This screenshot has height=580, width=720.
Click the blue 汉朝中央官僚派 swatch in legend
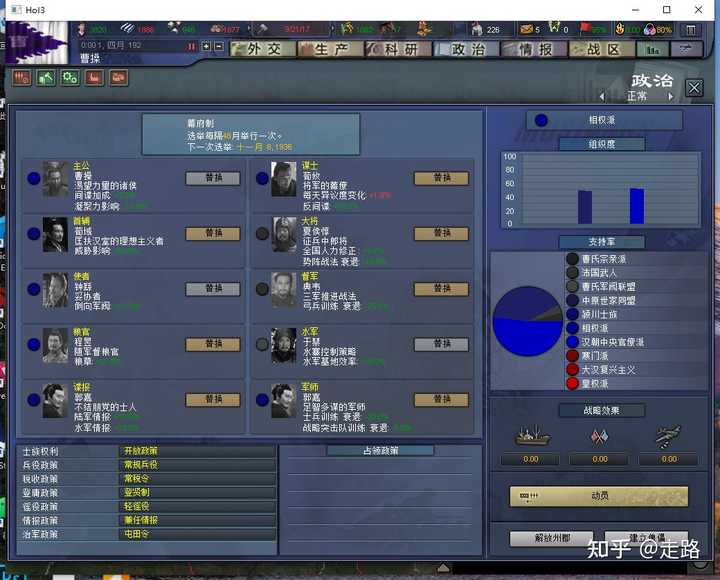(572, 342)
